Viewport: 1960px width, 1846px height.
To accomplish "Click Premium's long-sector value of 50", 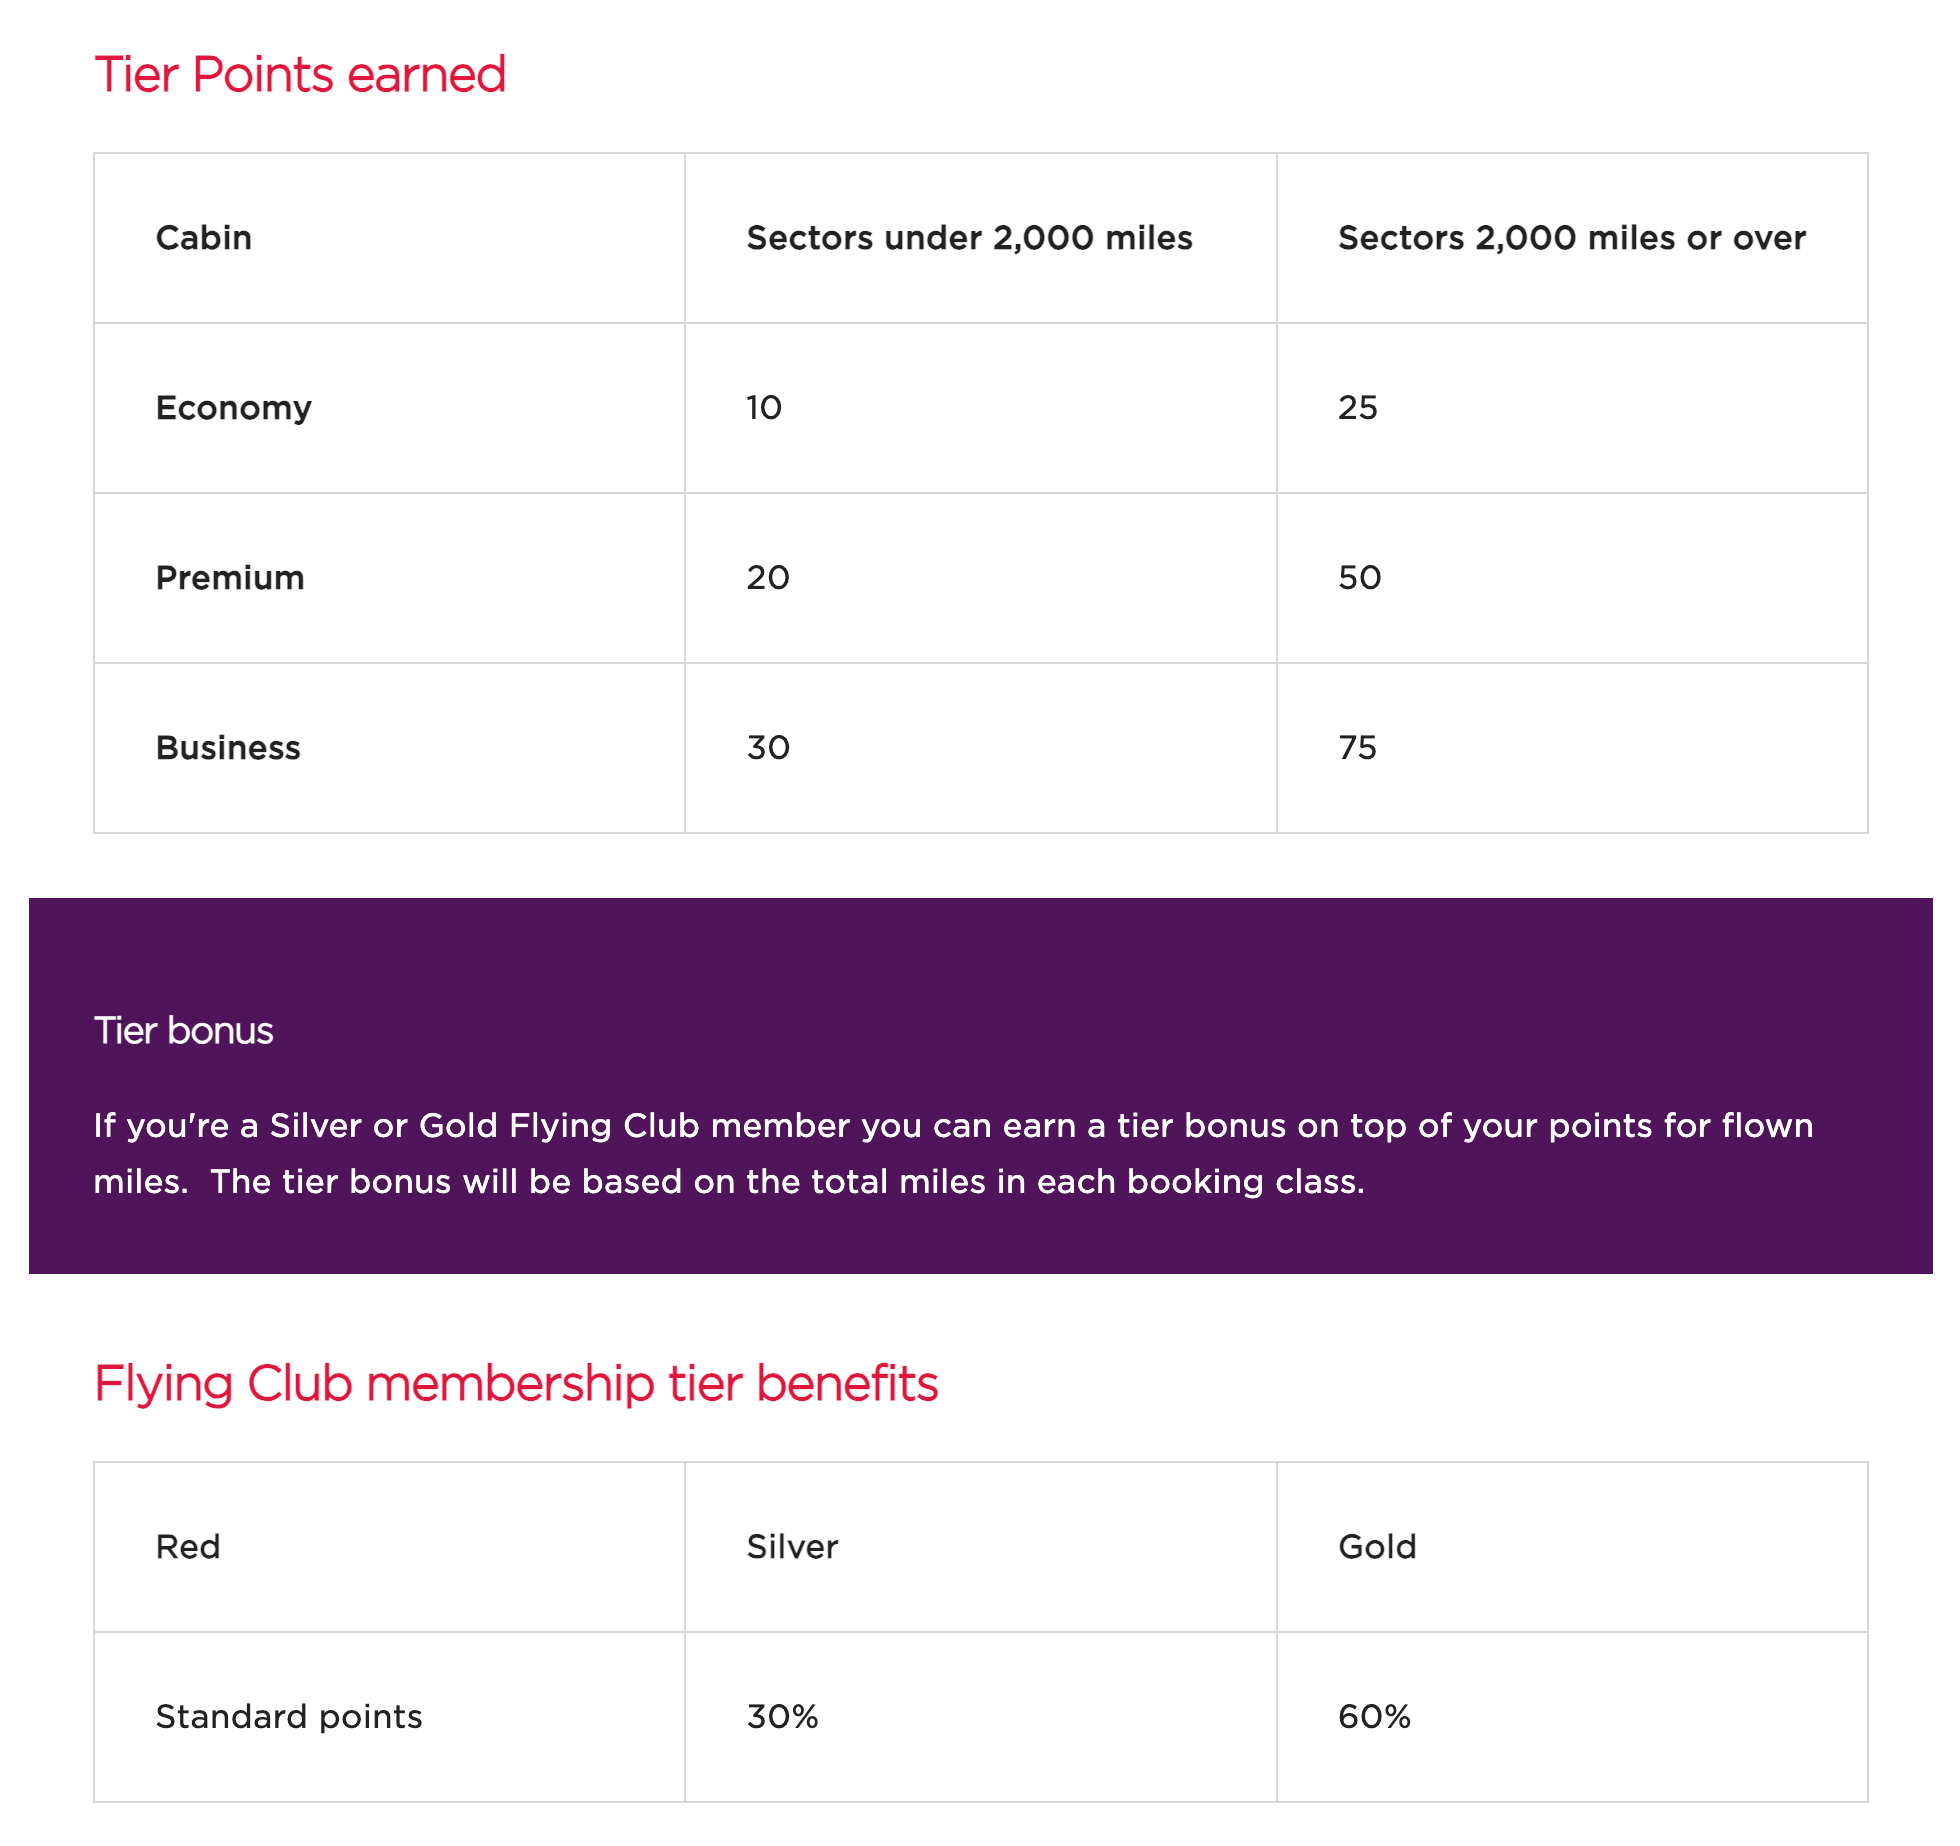I will 1359,578.
